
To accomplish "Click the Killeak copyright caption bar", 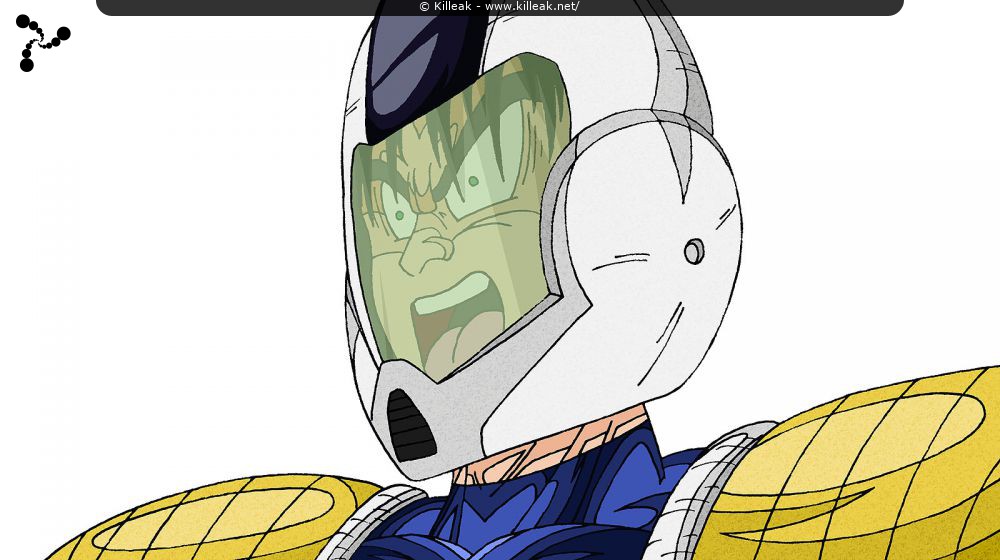I will click(x=499, y=7).
